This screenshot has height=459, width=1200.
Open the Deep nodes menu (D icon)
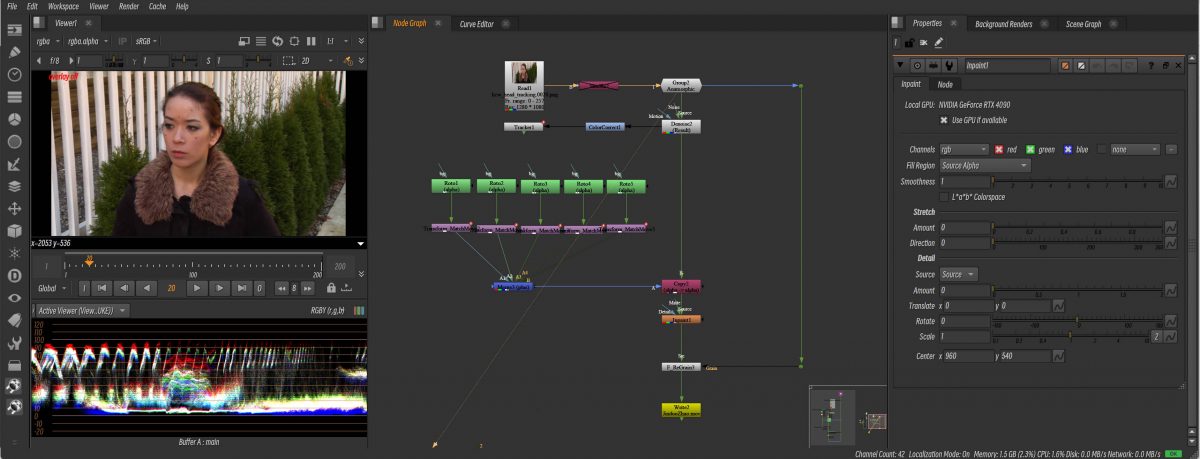coord(15,275)
